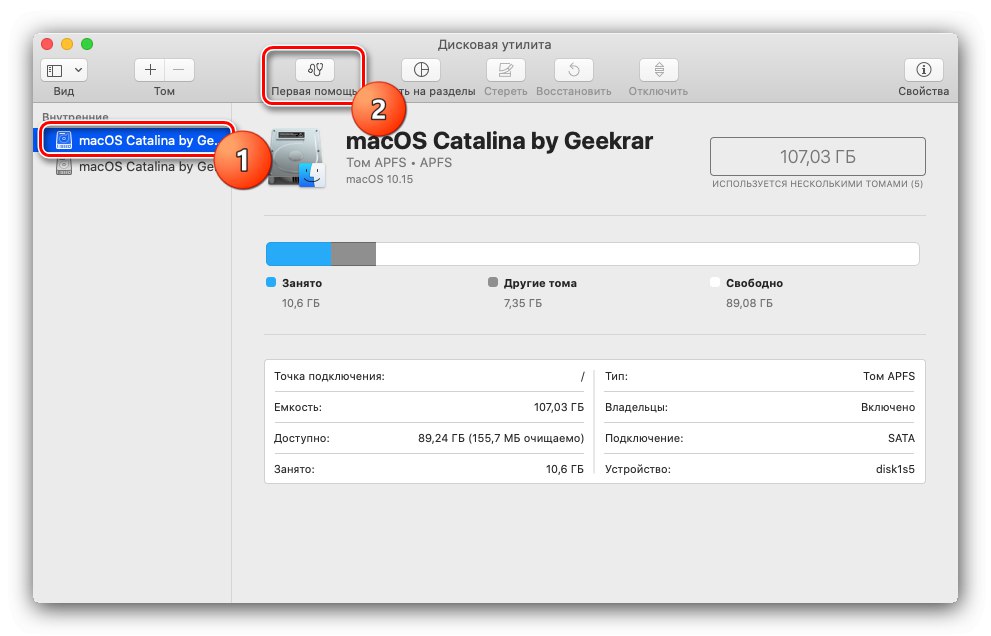Expand details for the second Catalina volume
The height and width of the screenshot is (636, 991).
click(x=140, y=167)
